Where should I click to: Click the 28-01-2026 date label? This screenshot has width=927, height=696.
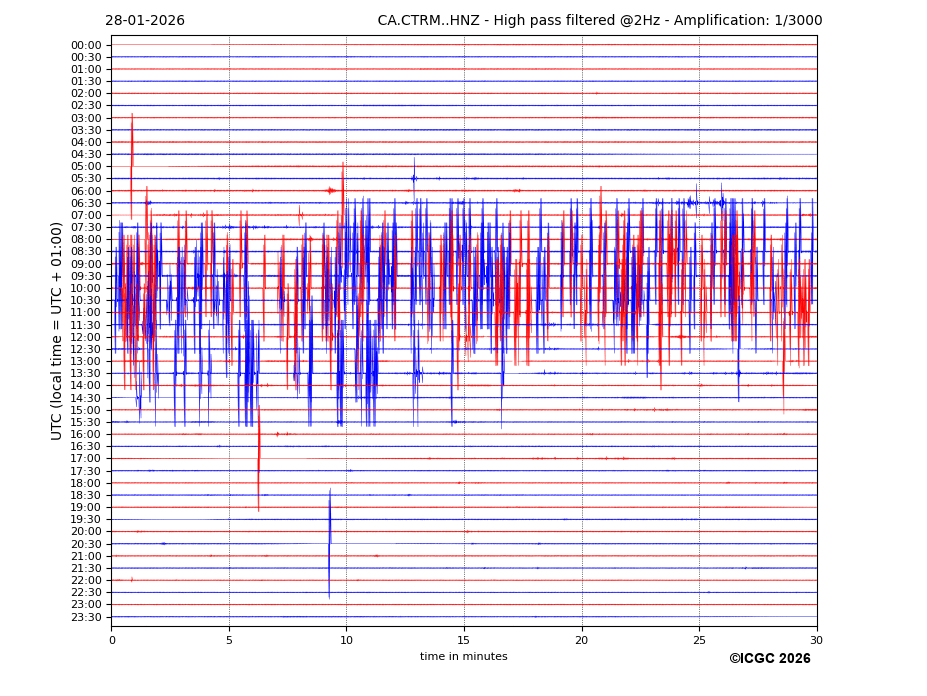click(x=145, y=21)
